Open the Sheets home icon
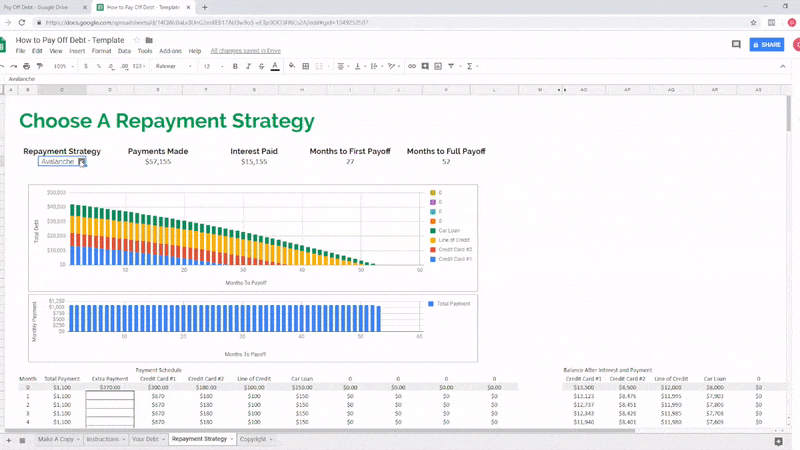The image size is (800, 450). point(3,44)
